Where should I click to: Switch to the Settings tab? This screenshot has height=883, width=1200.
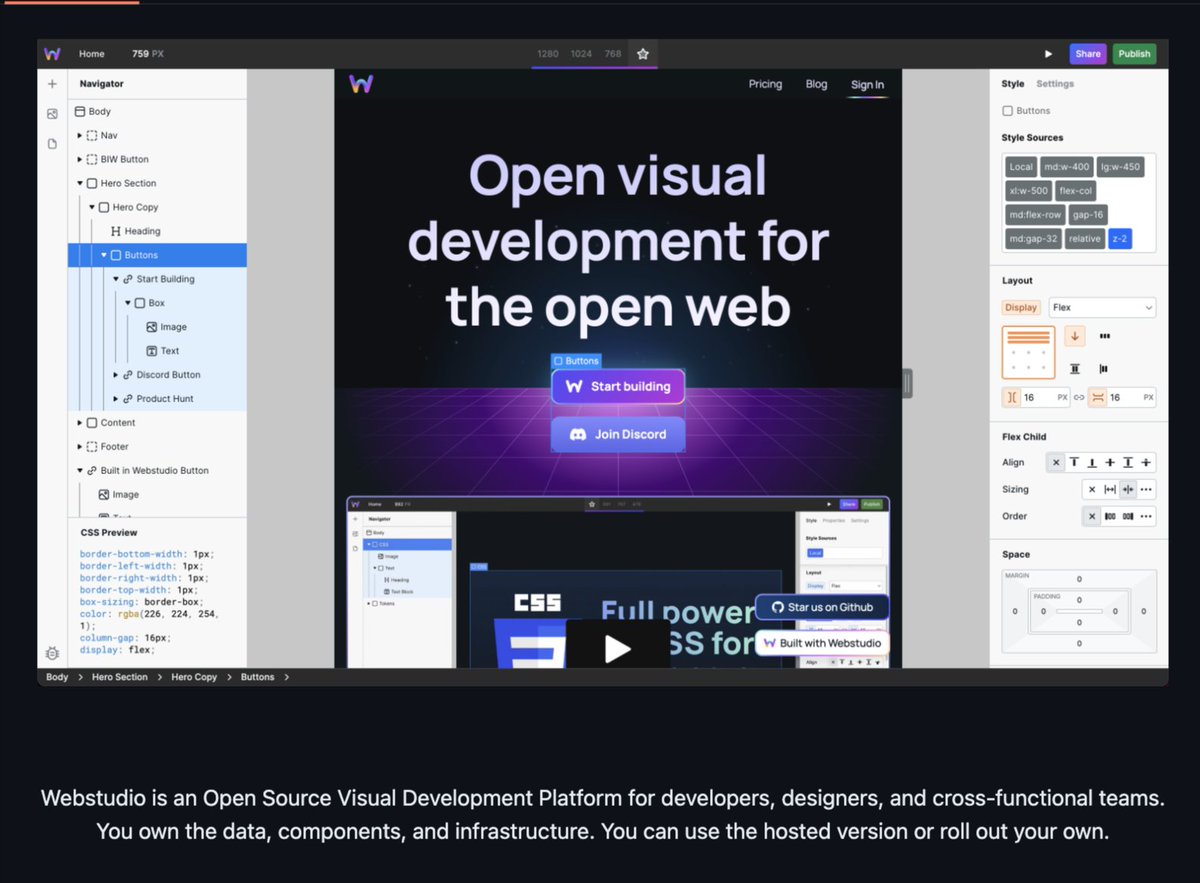(x=1055, y=84)
